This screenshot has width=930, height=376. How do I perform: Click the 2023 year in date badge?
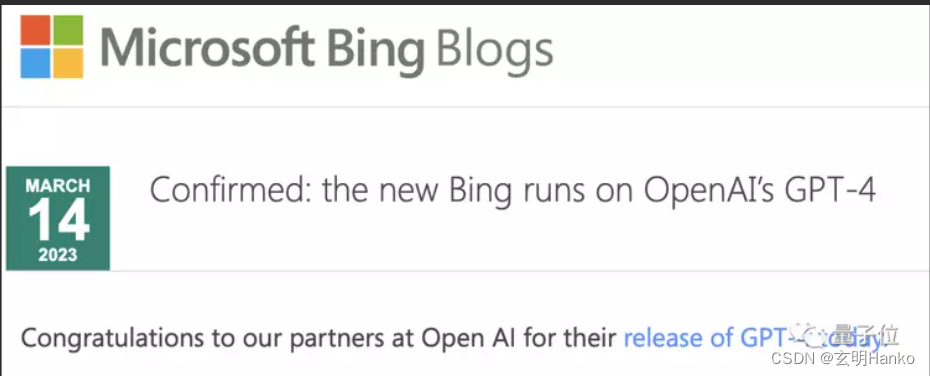click(58, 255)
